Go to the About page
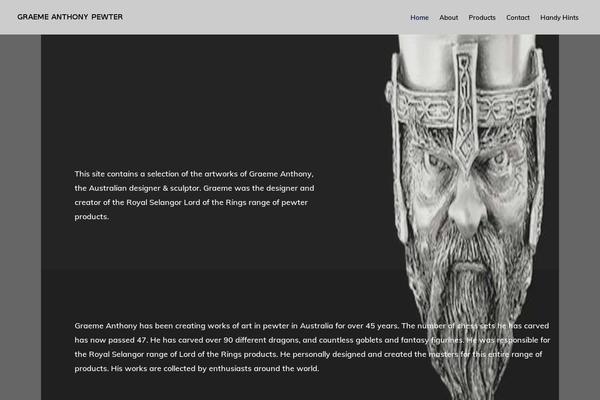Screen dimensions: 600x400 pyautogui.click(x=448, y=18)
